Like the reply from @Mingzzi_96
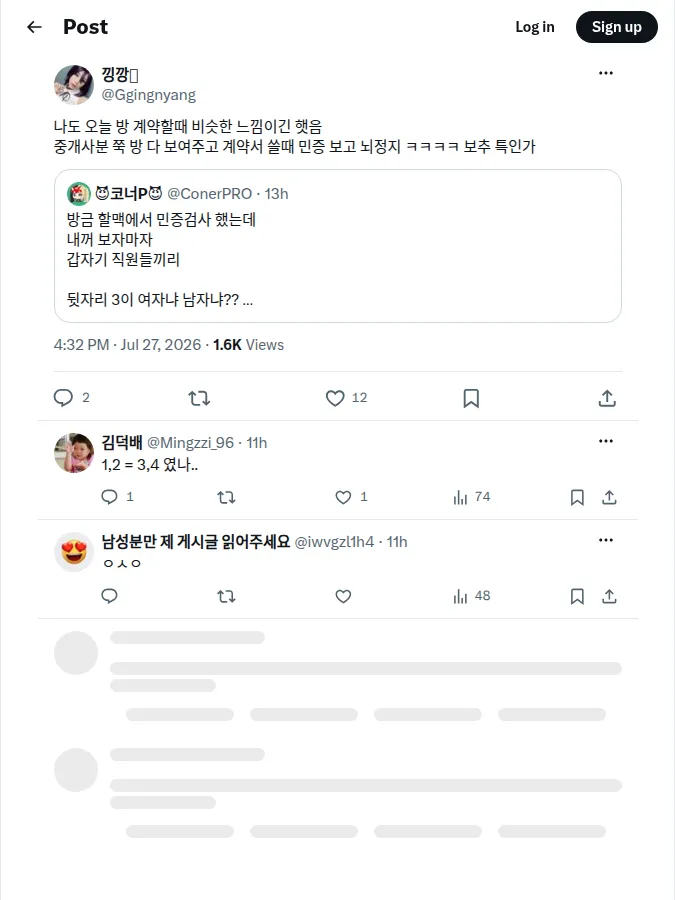This screenshot has height=900, width=675. pyautogui.click(x=343, y=497)
